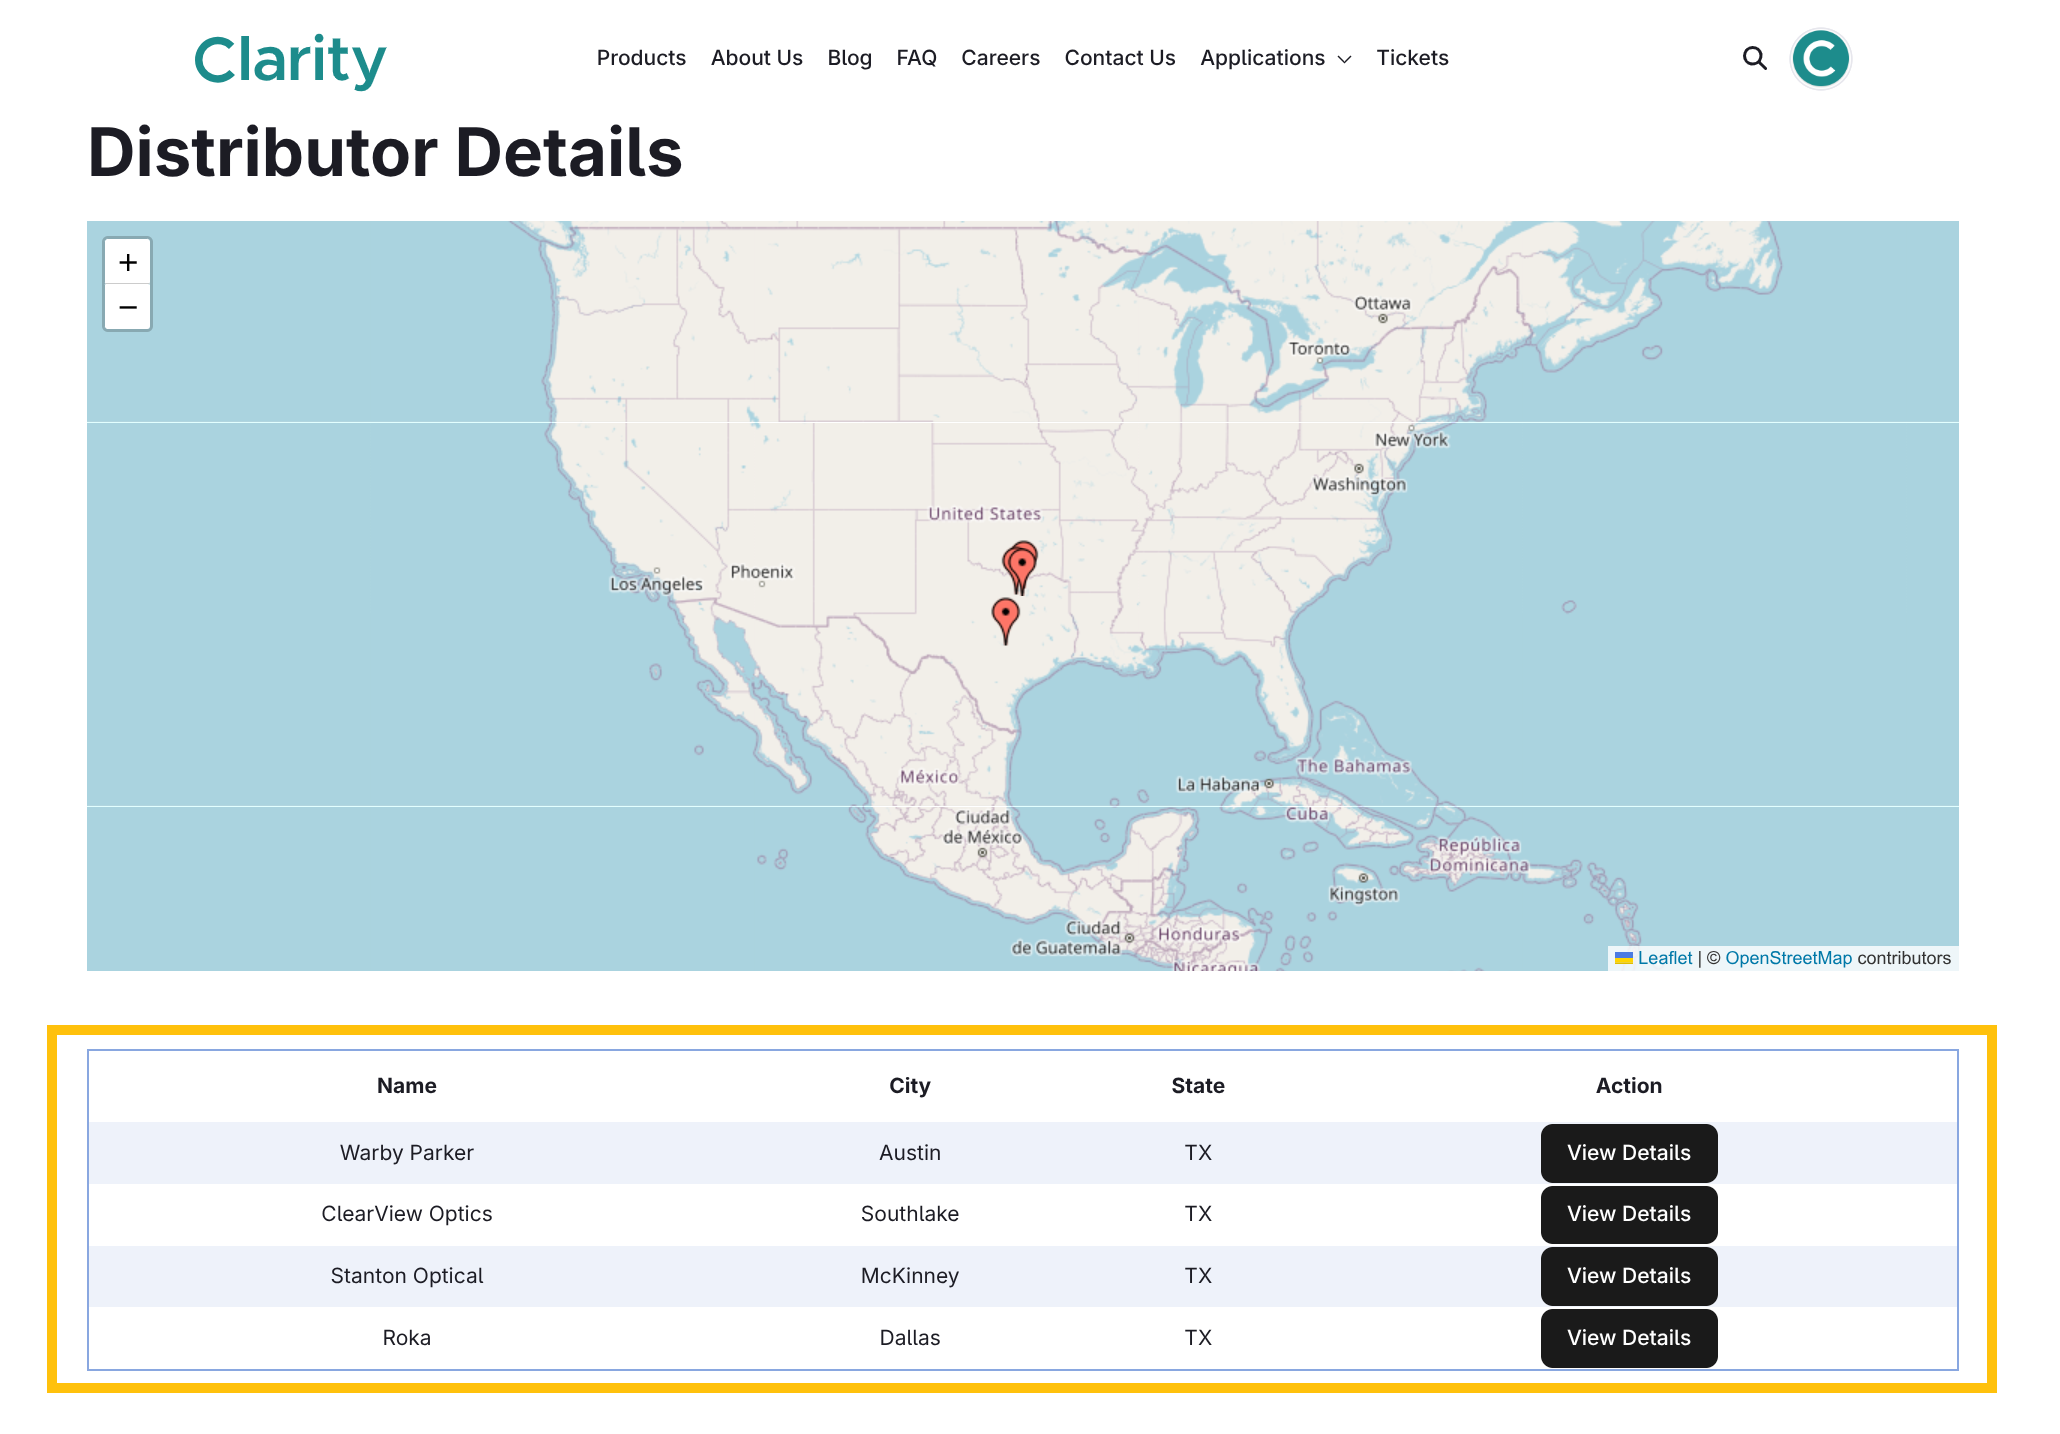Screen dimensions: 2060x1434
Task: Click the Ottawa label on the map
Action: click(1382, 304)
